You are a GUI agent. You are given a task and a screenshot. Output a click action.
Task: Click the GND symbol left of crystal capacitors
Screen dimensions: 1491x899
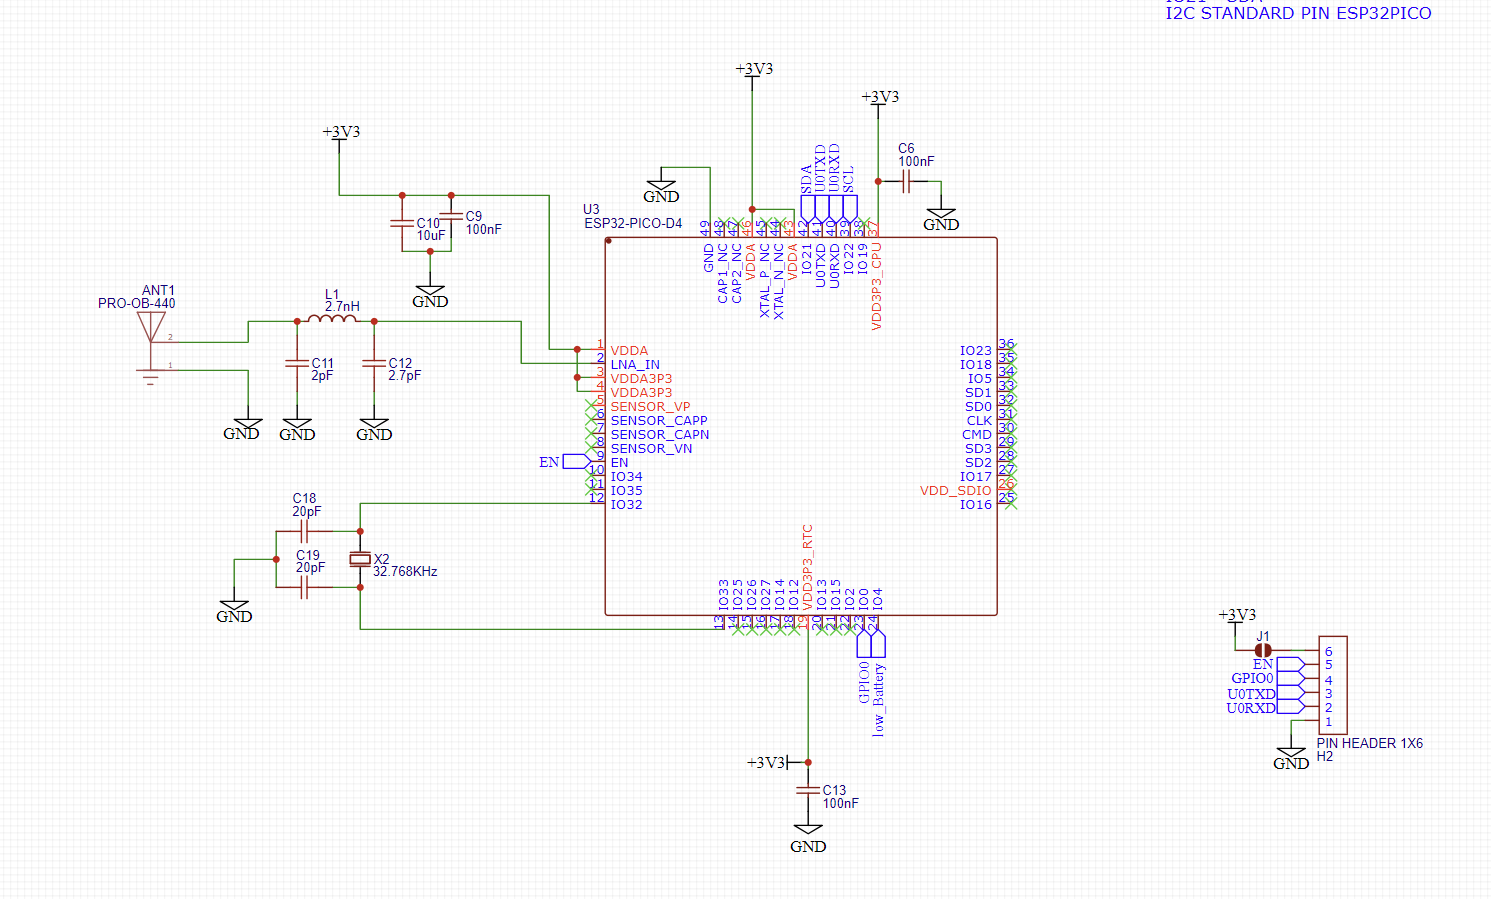coord(234,611)
